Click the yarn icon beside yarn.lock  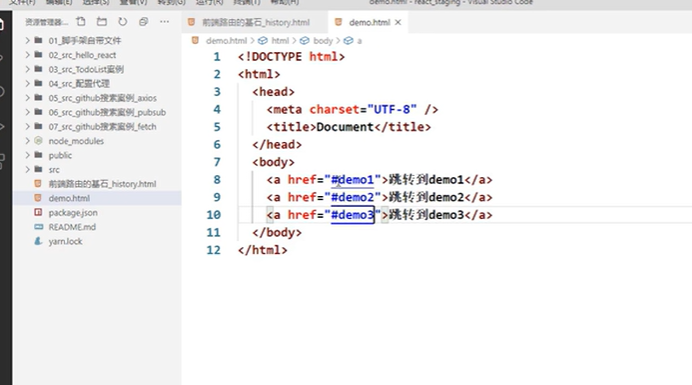[x=38, y=241]
